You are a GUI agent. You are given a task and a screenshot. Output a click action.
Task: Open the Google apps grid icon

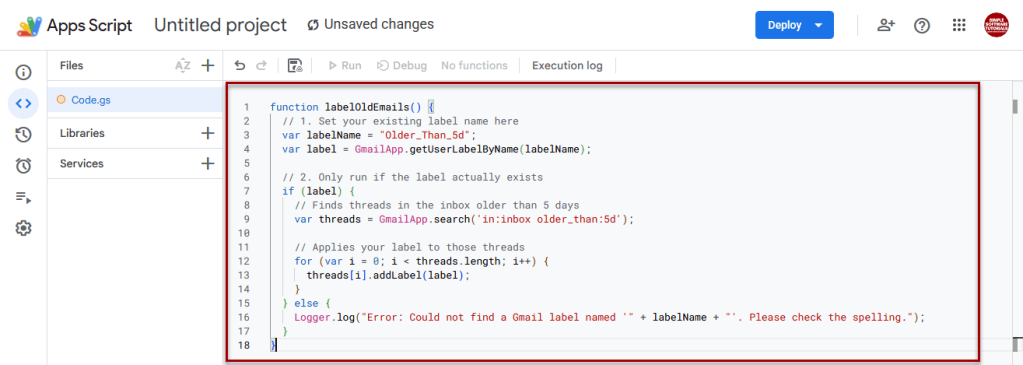pyautogui.click(x=958, y=25)
